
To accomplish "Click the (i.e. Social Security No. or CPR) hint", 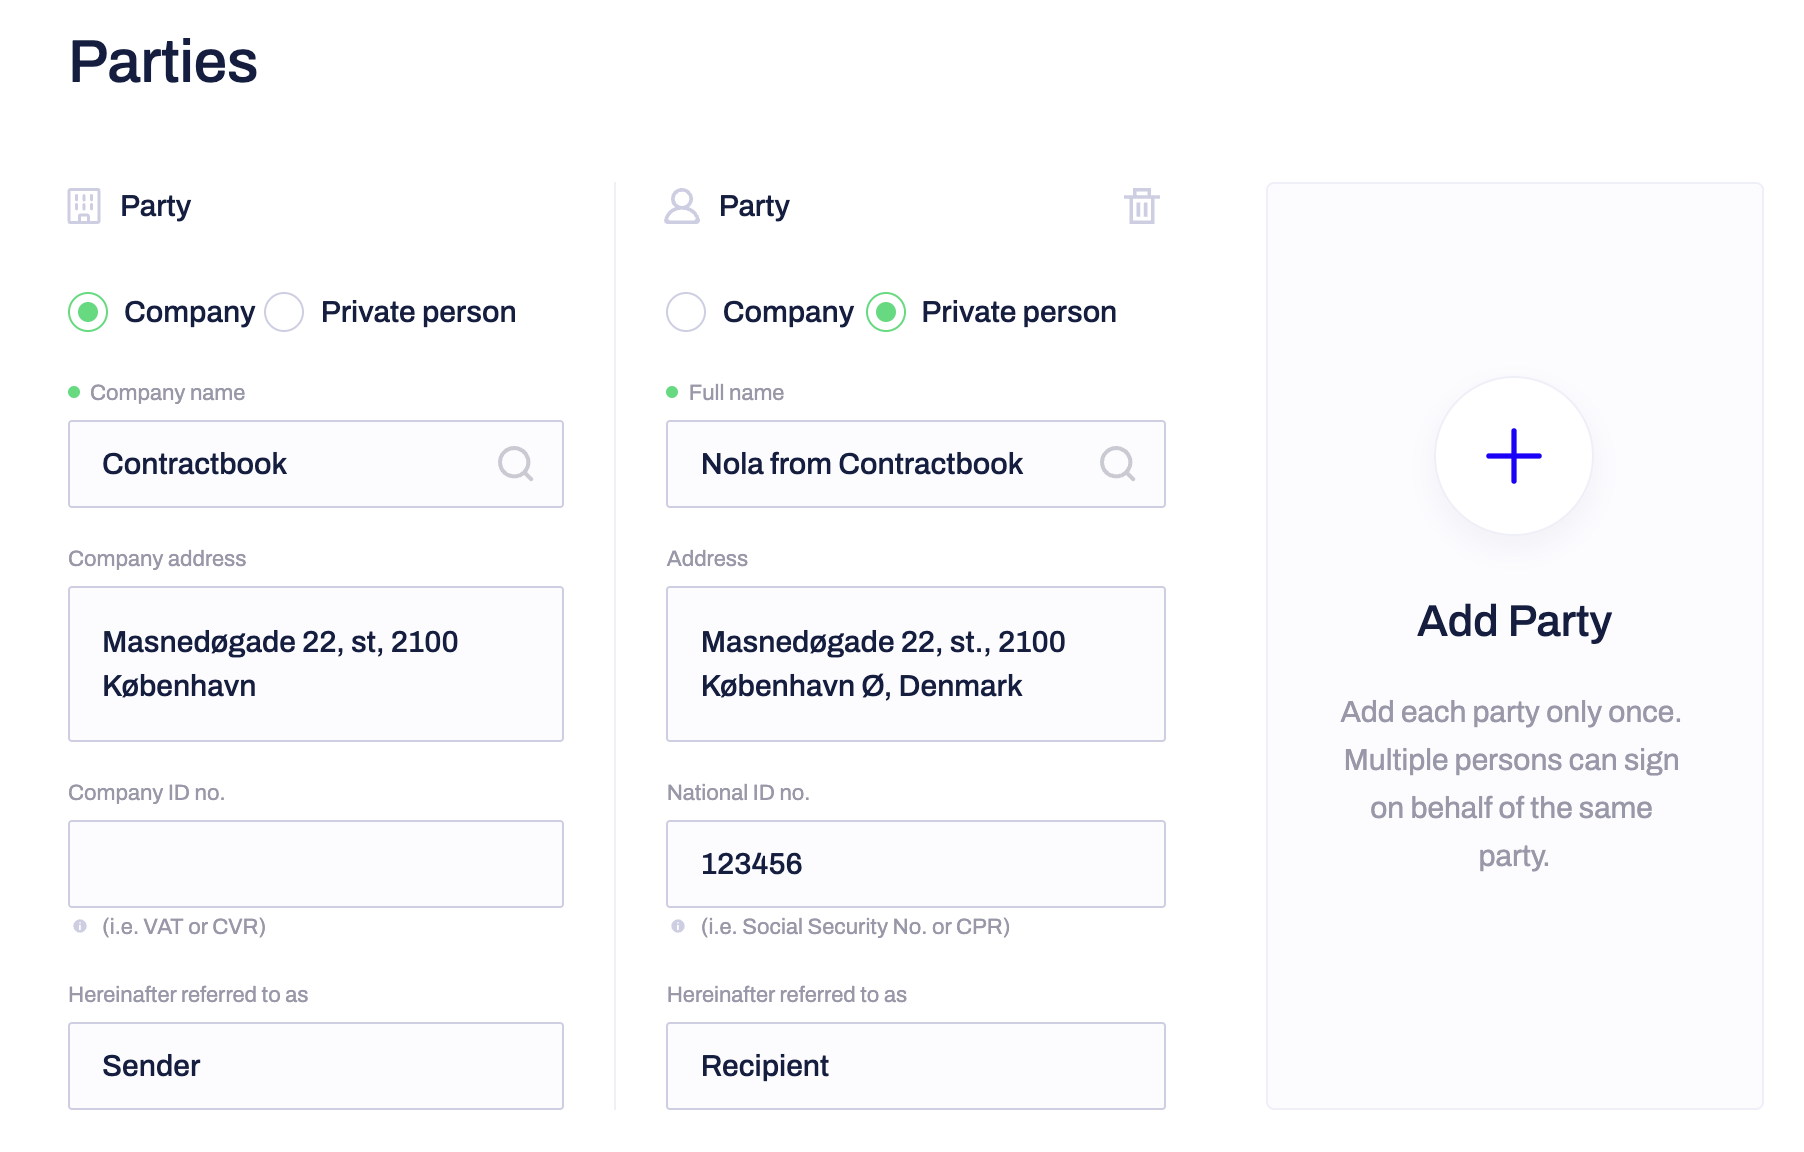I will coord(855,926).
